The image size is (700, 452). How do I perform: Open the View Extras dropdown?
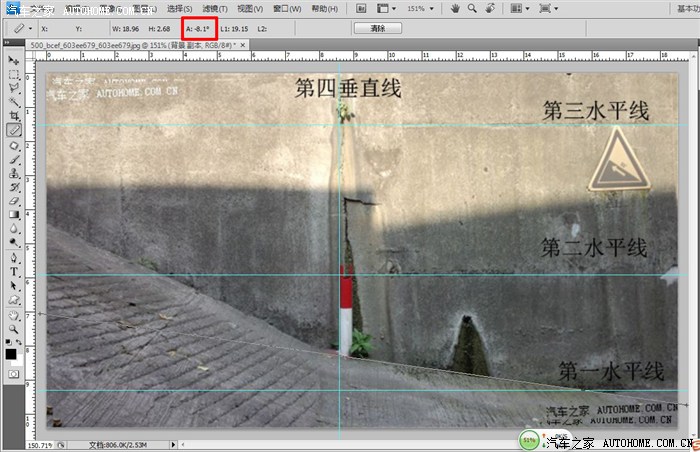click(386, 8)
